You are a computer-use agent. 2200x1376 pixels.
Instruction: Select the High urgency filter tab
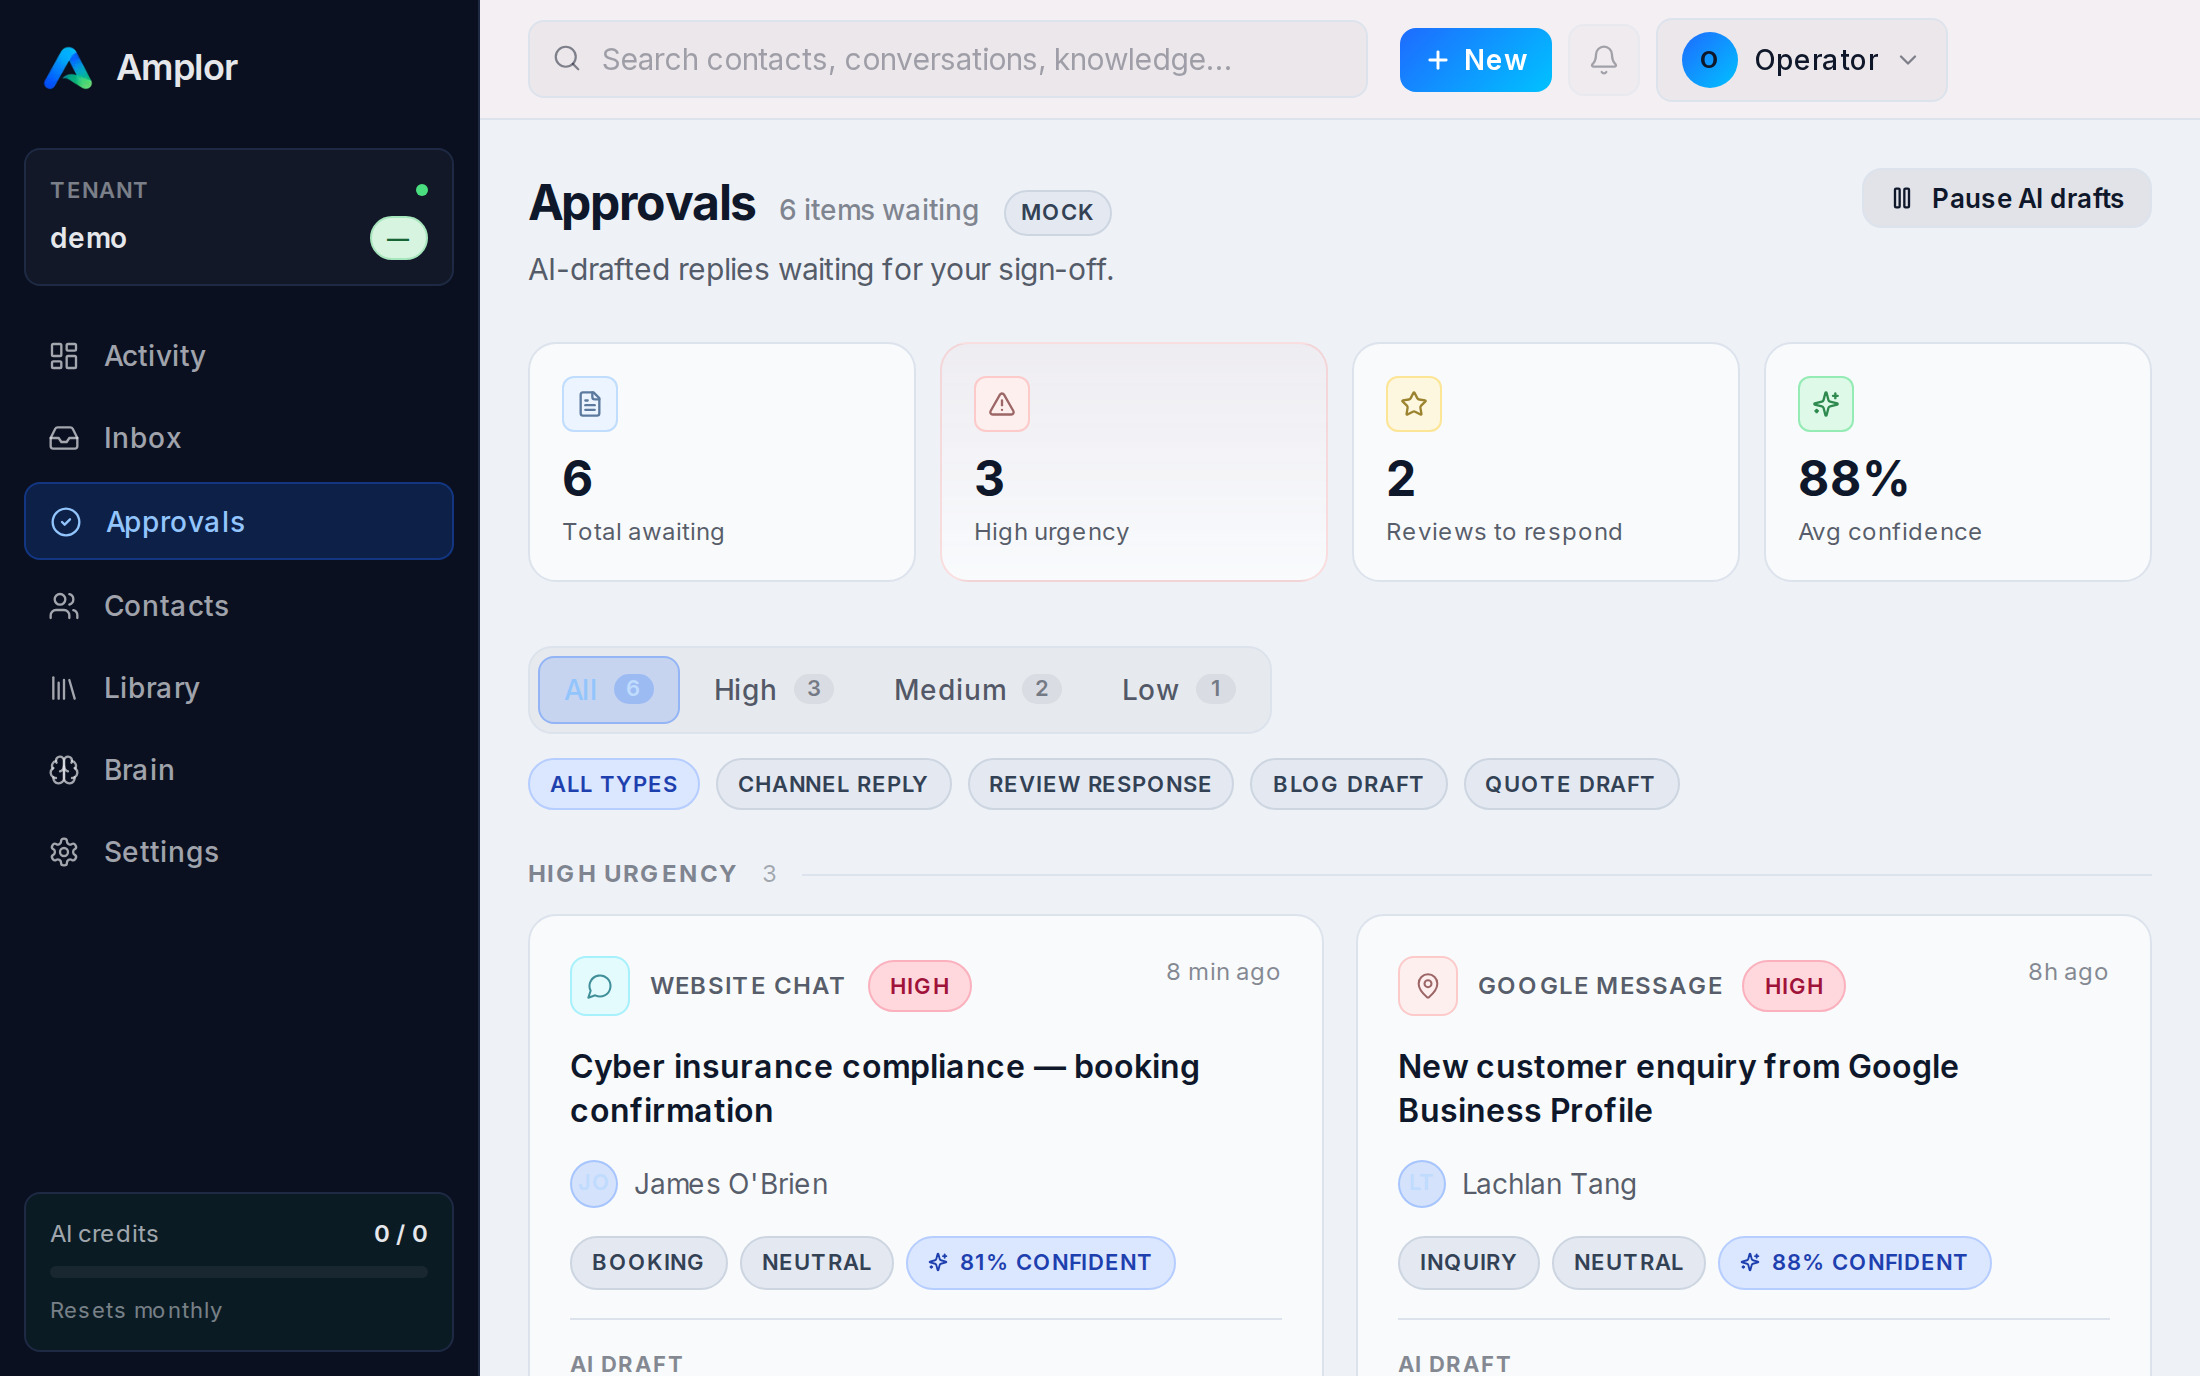click(773, 690)
